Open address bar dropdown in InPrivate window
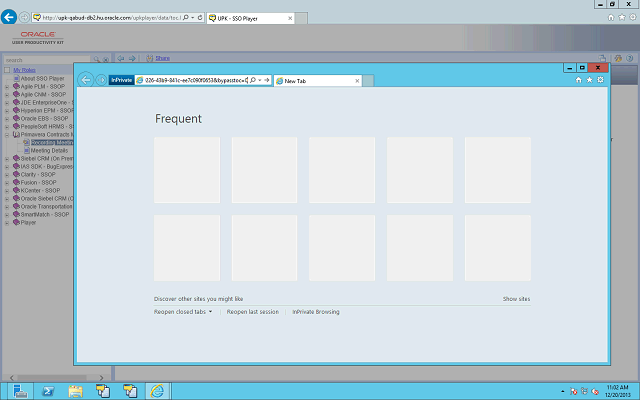Viewport: 640px width, 400px height. click(260, 80)
